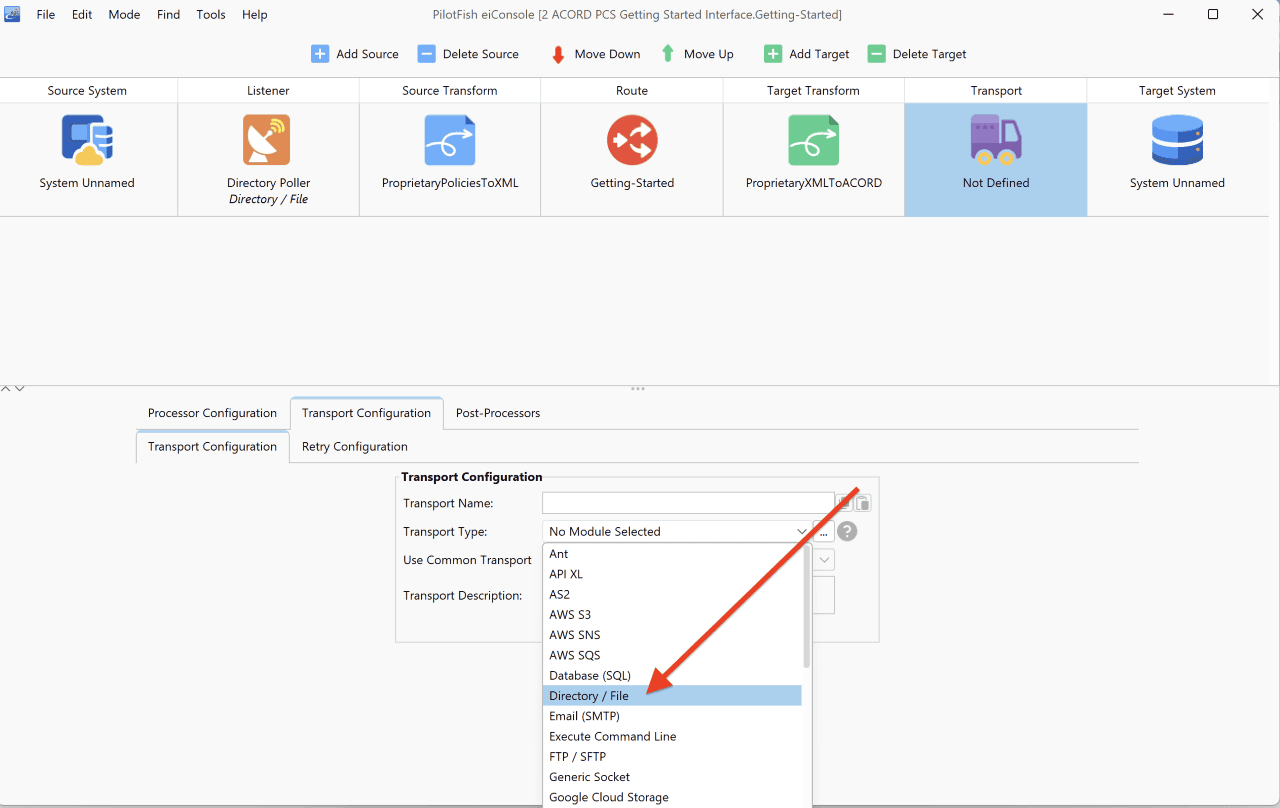Click the paste clipboard icon beside Transport Name

863,503
